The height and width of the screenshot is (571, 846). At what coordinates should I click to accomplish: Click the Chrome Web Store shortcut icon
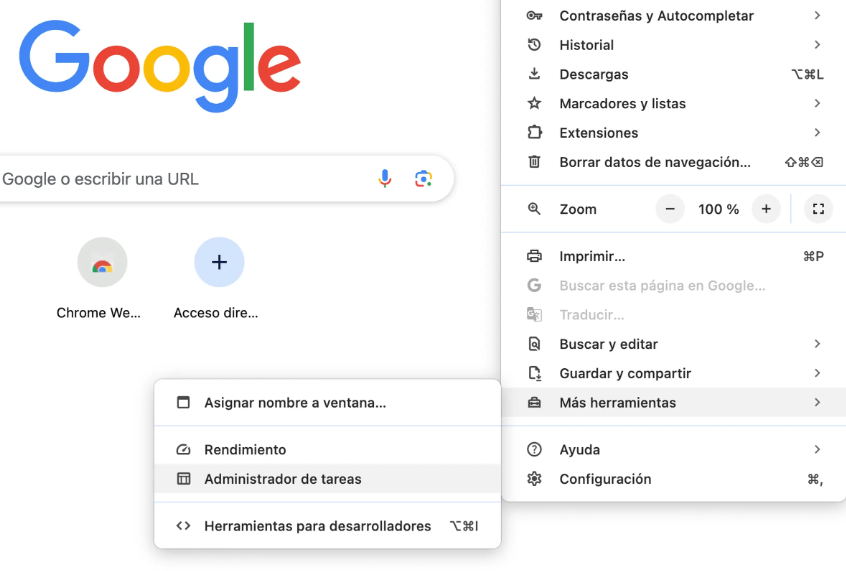pyautogui.click(x=102, y=263)
